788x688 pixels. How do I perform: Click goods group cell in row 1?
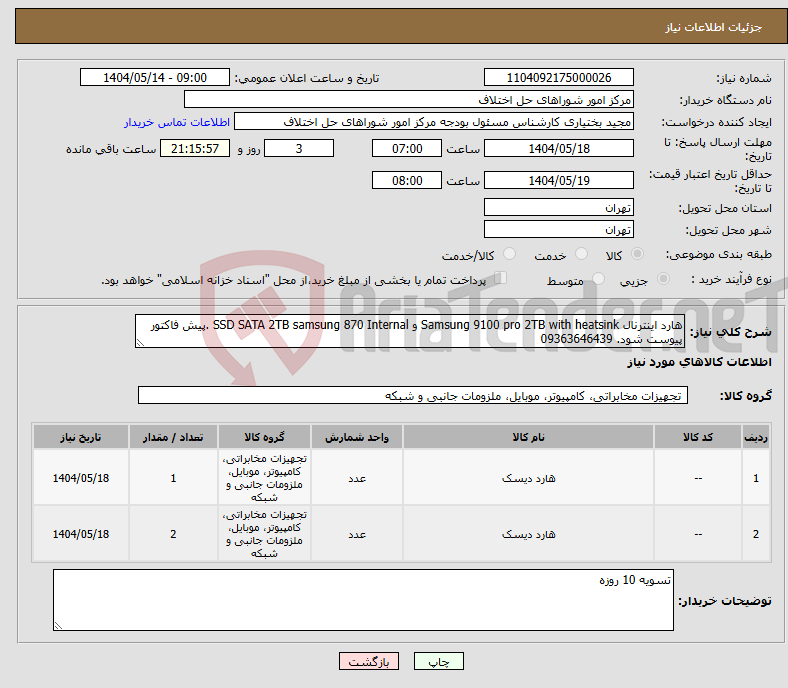pos(264,477)
